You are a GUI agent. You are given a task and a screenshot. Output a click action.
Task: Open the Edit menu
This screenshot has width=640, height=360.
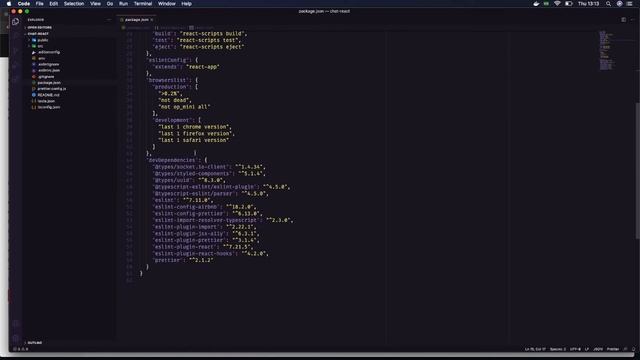(x=53, y=4)
